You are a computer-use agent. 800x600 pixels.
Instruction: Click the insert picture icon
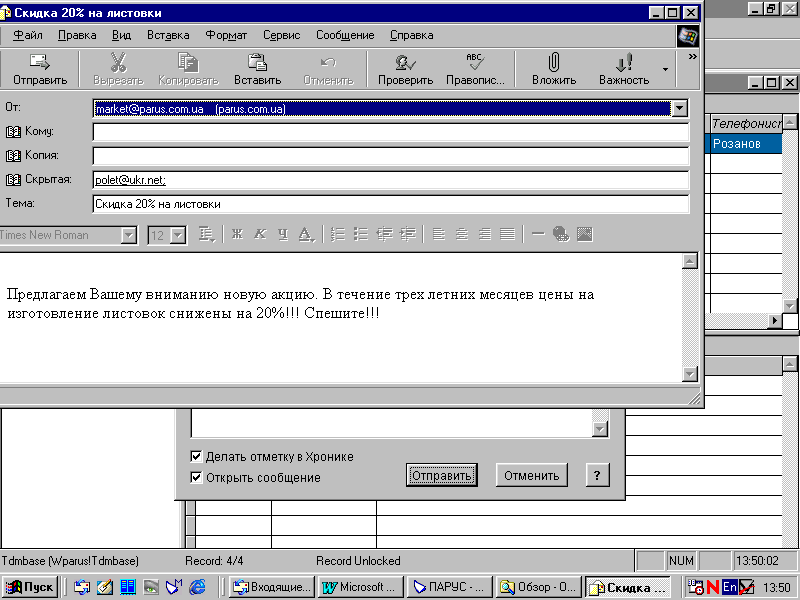tap(585, 234)
